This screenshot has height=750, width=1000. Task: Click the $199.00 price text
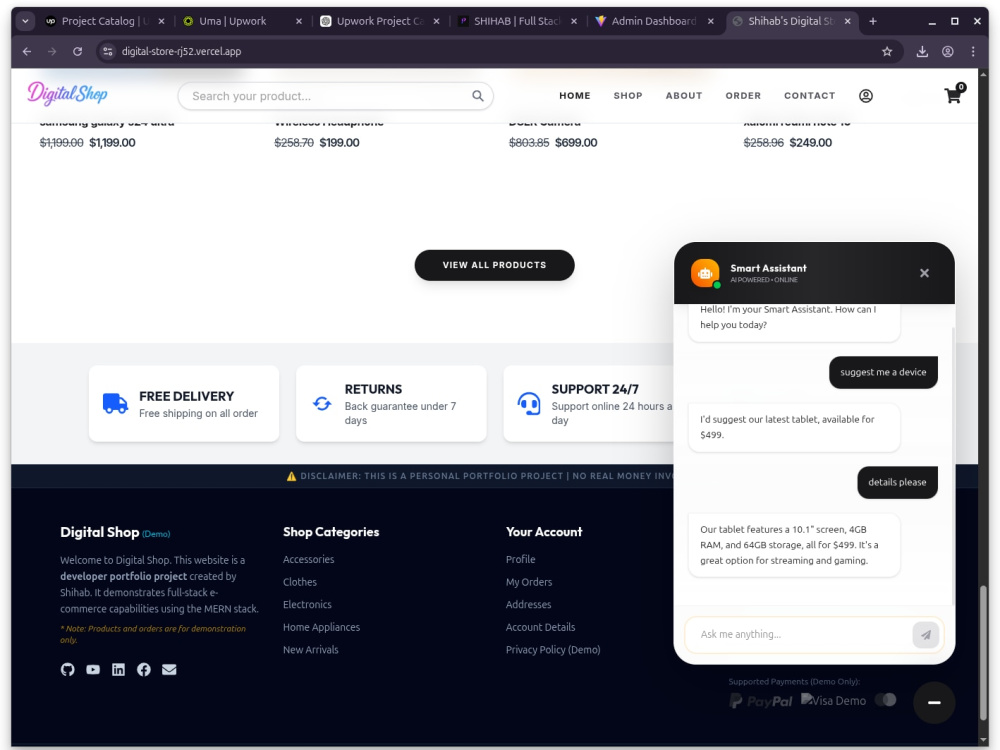pos(339,143)
